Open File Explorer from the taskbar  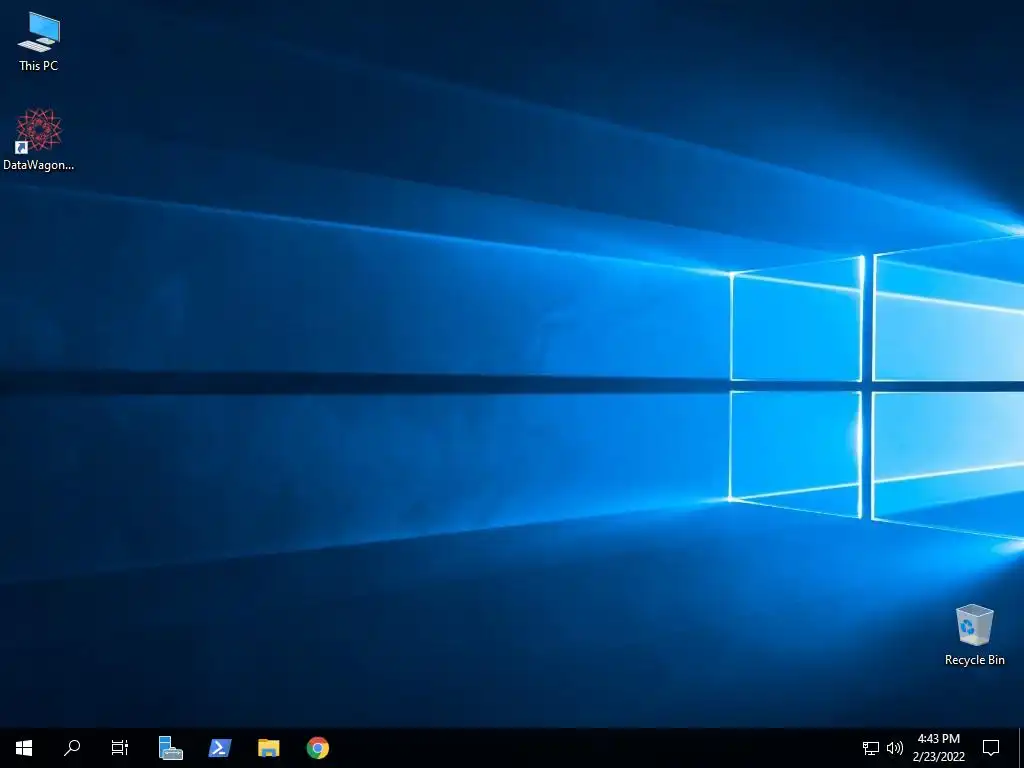point(268,748)
